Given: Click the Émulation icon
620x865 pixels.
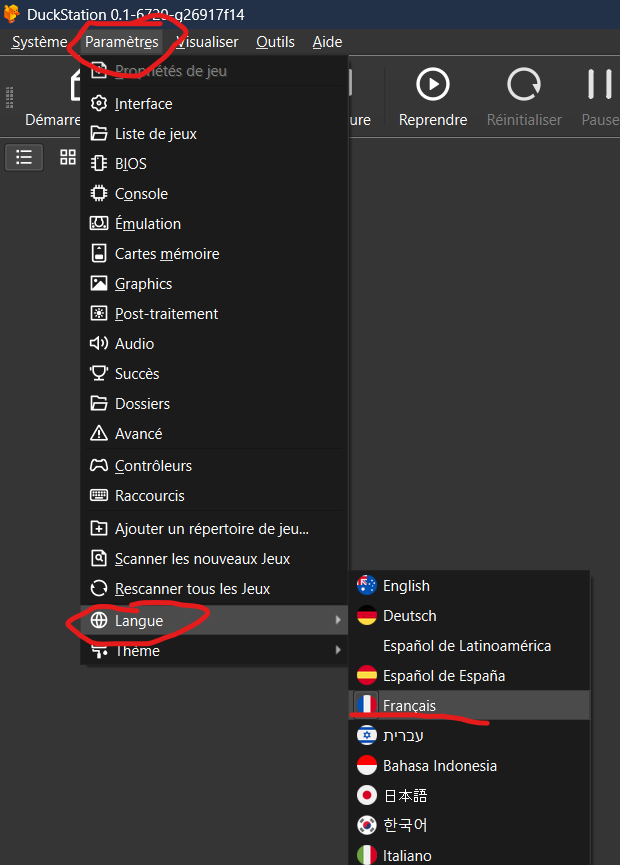Looking at the screenshot, I should (x=99, y=223).
